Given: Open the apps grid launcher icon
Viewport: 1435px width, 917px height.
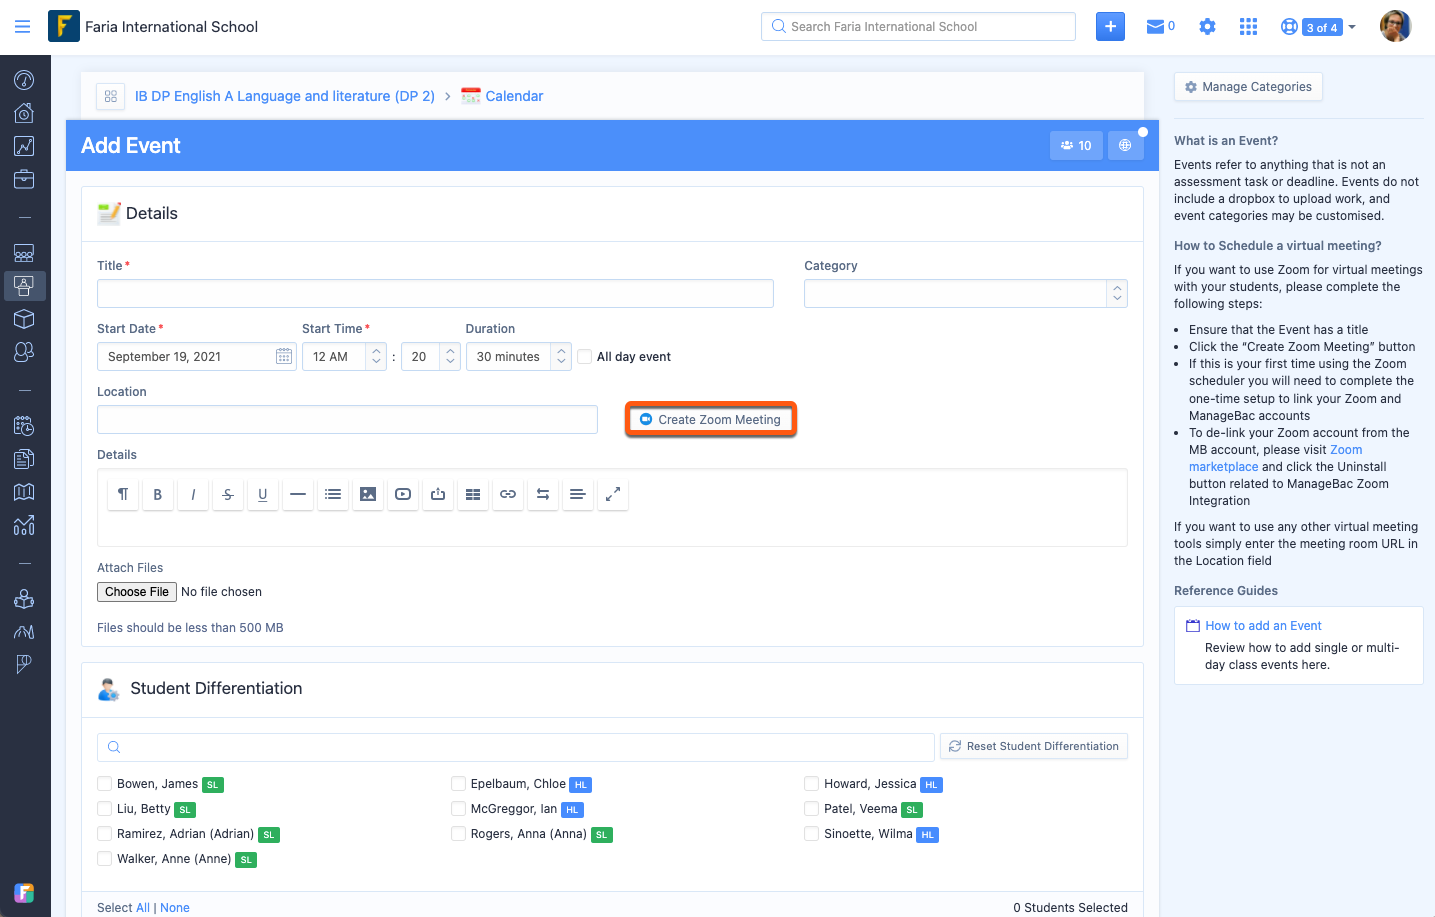Looking at the screenshot, I should pyautogui.click(x=1248, y=27).
